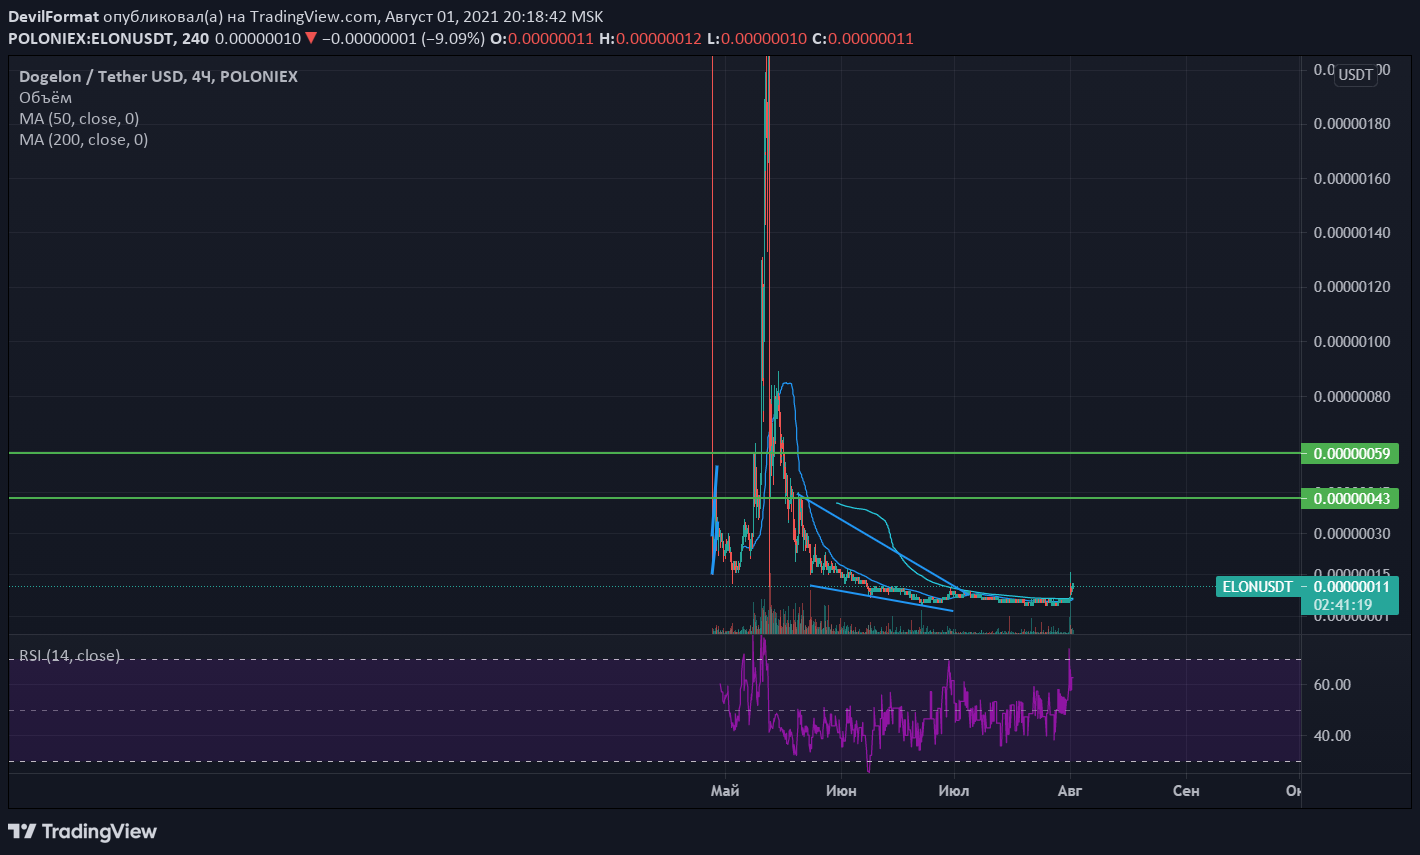Select the green 0.00000059 price level tag
Screen dimensions: 1420x855
click(1350, 453)
